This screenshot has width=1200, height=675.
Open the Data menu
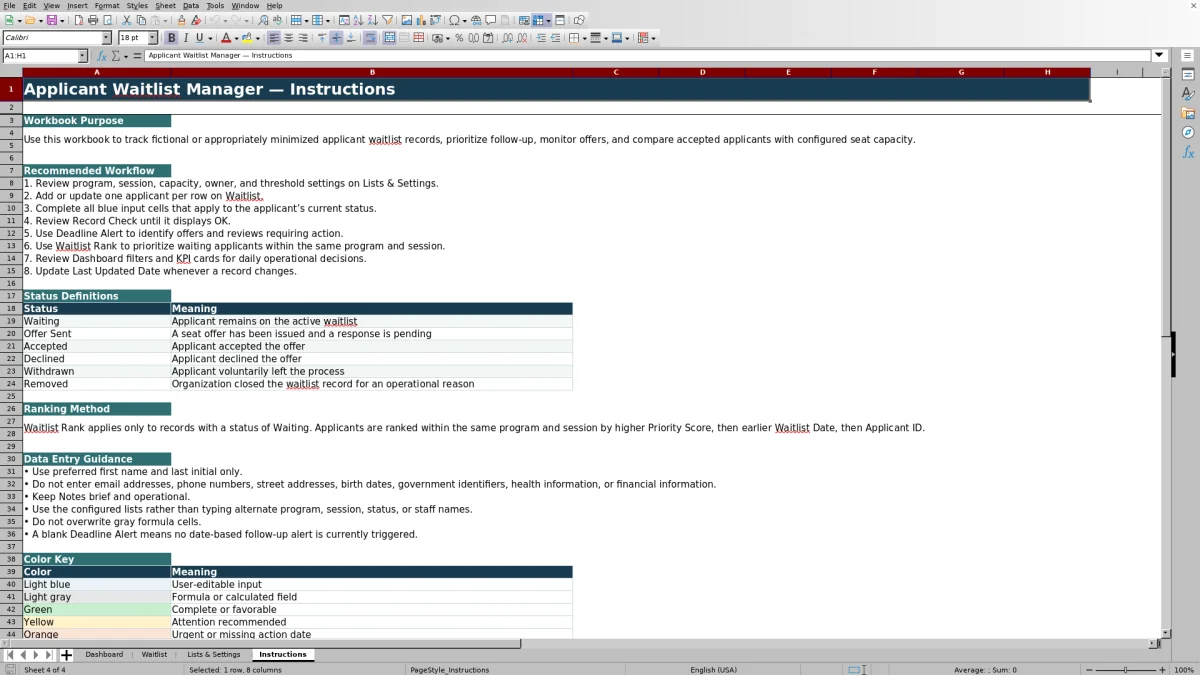190,5
